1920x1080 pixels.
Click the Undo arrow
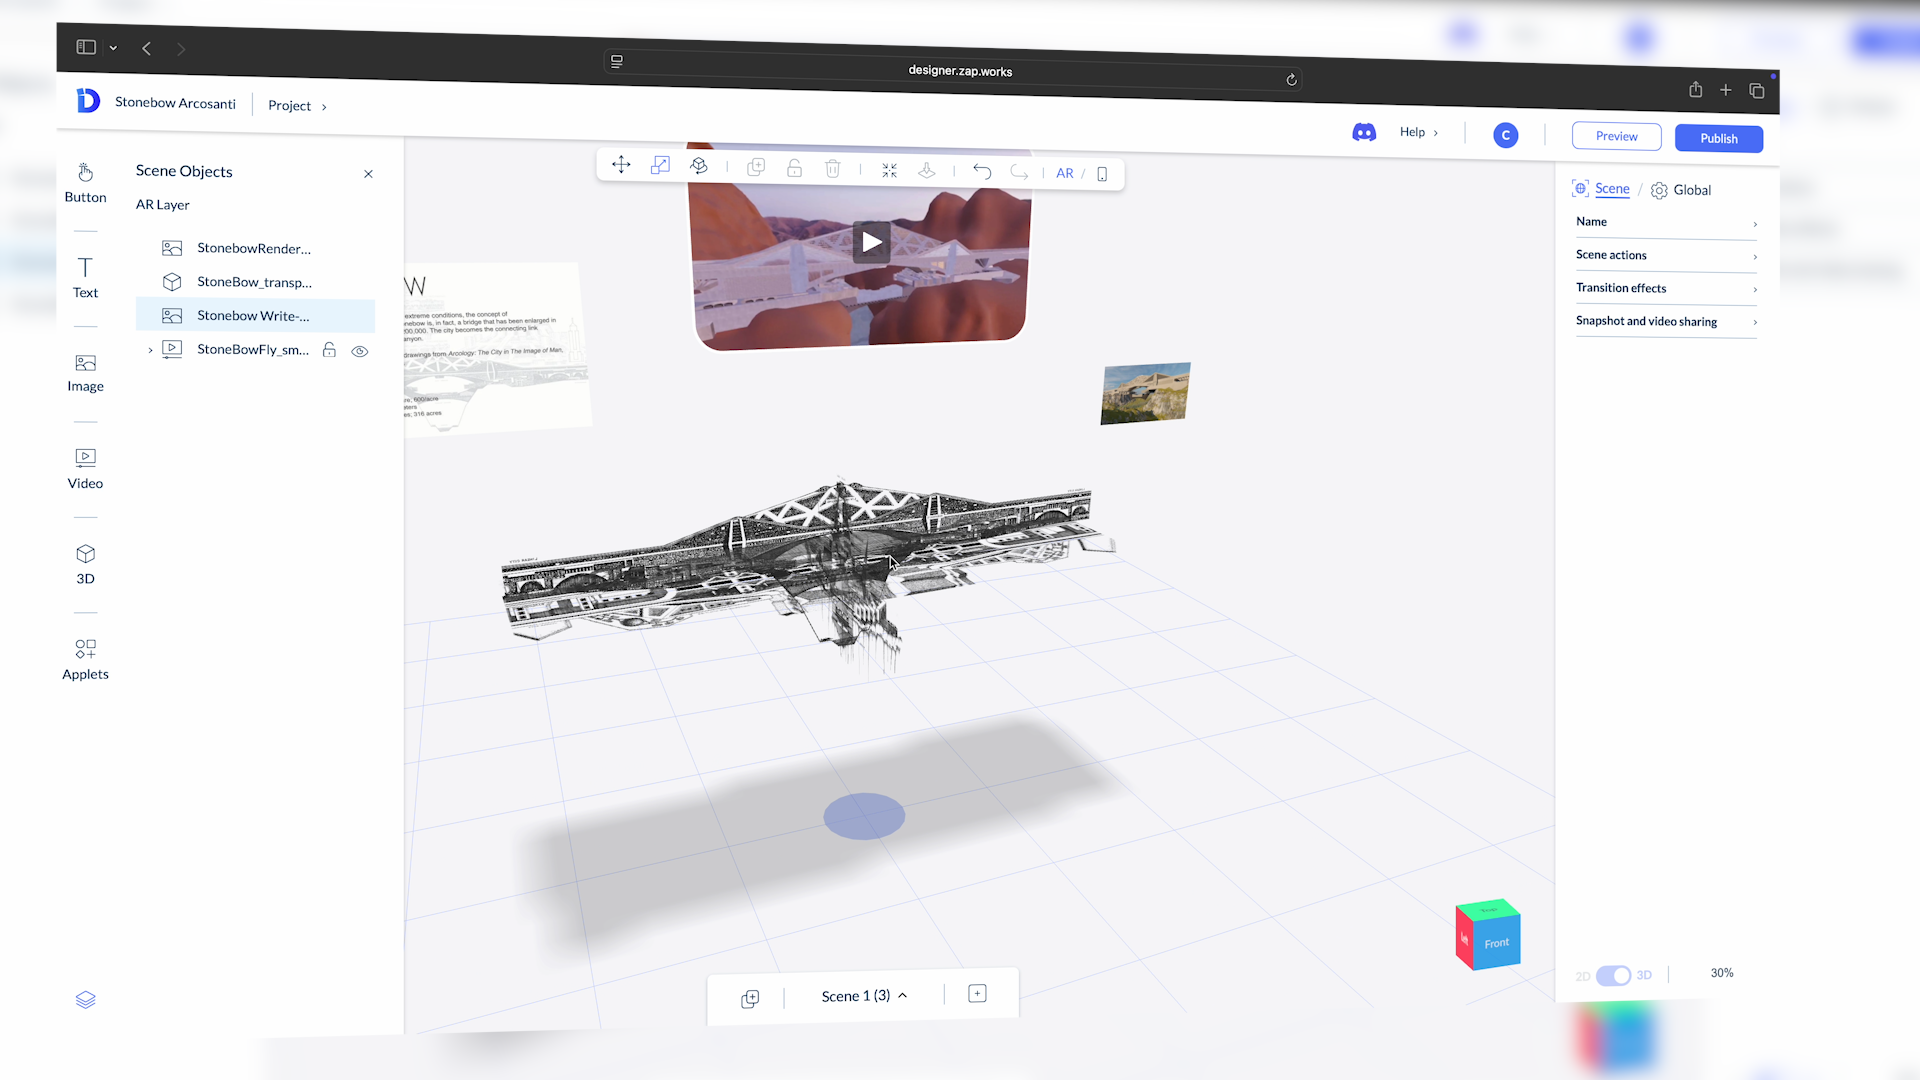point(982,172)
